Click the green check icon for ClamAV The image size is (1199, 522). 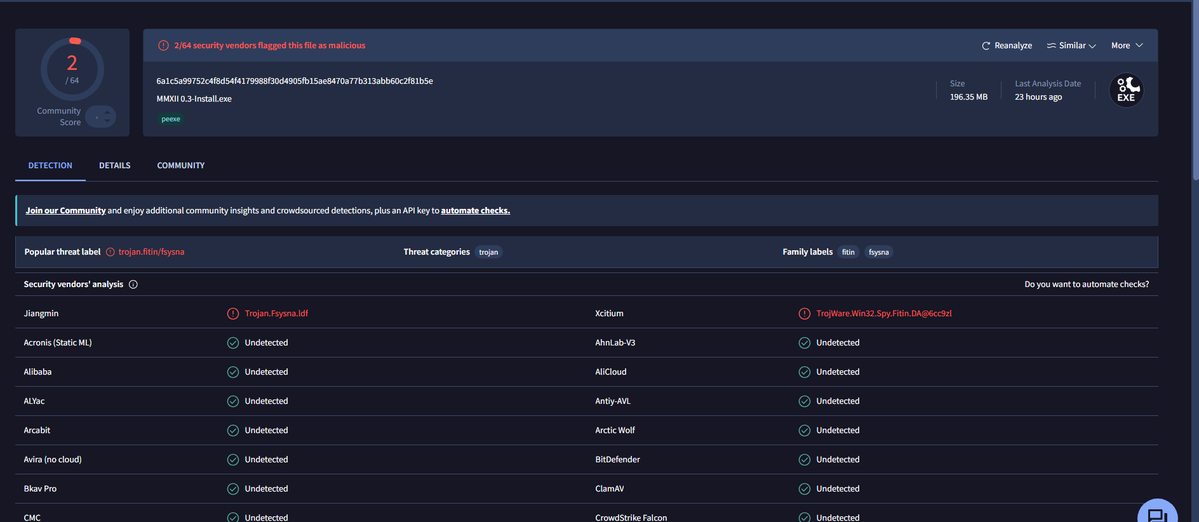coord(804,488)
